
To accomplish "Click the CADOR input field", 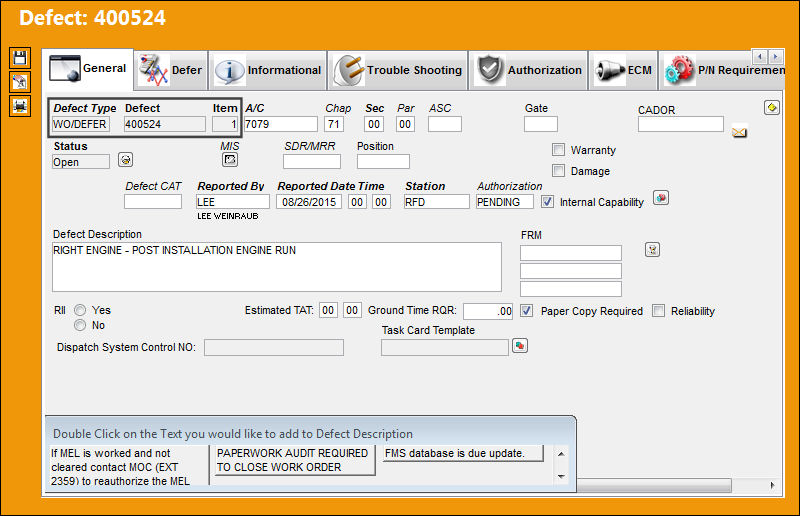I will 681,124.
